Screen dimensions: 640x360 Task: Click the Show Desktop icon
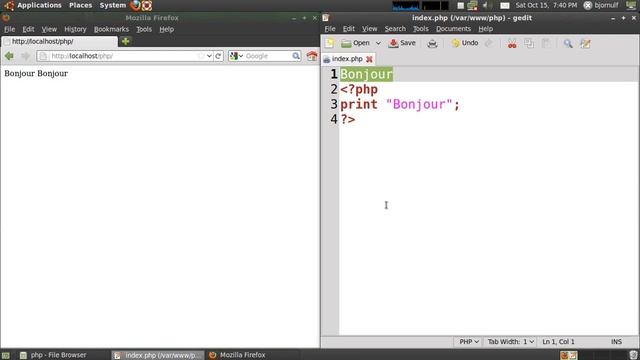point(5,355)
